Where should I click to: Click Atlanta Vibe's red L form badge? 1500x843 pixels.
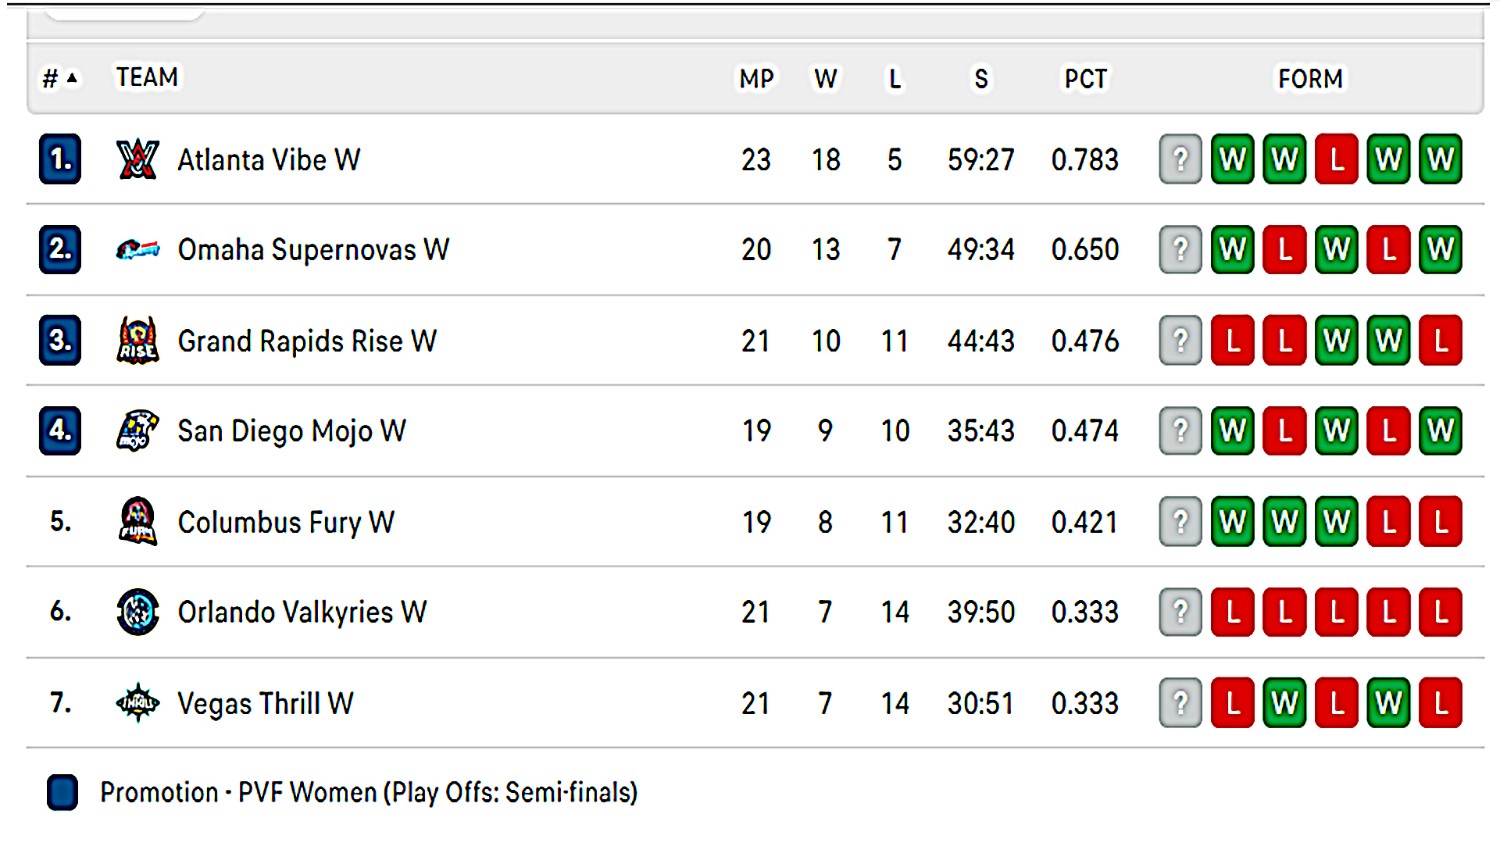coord(1336,159)
